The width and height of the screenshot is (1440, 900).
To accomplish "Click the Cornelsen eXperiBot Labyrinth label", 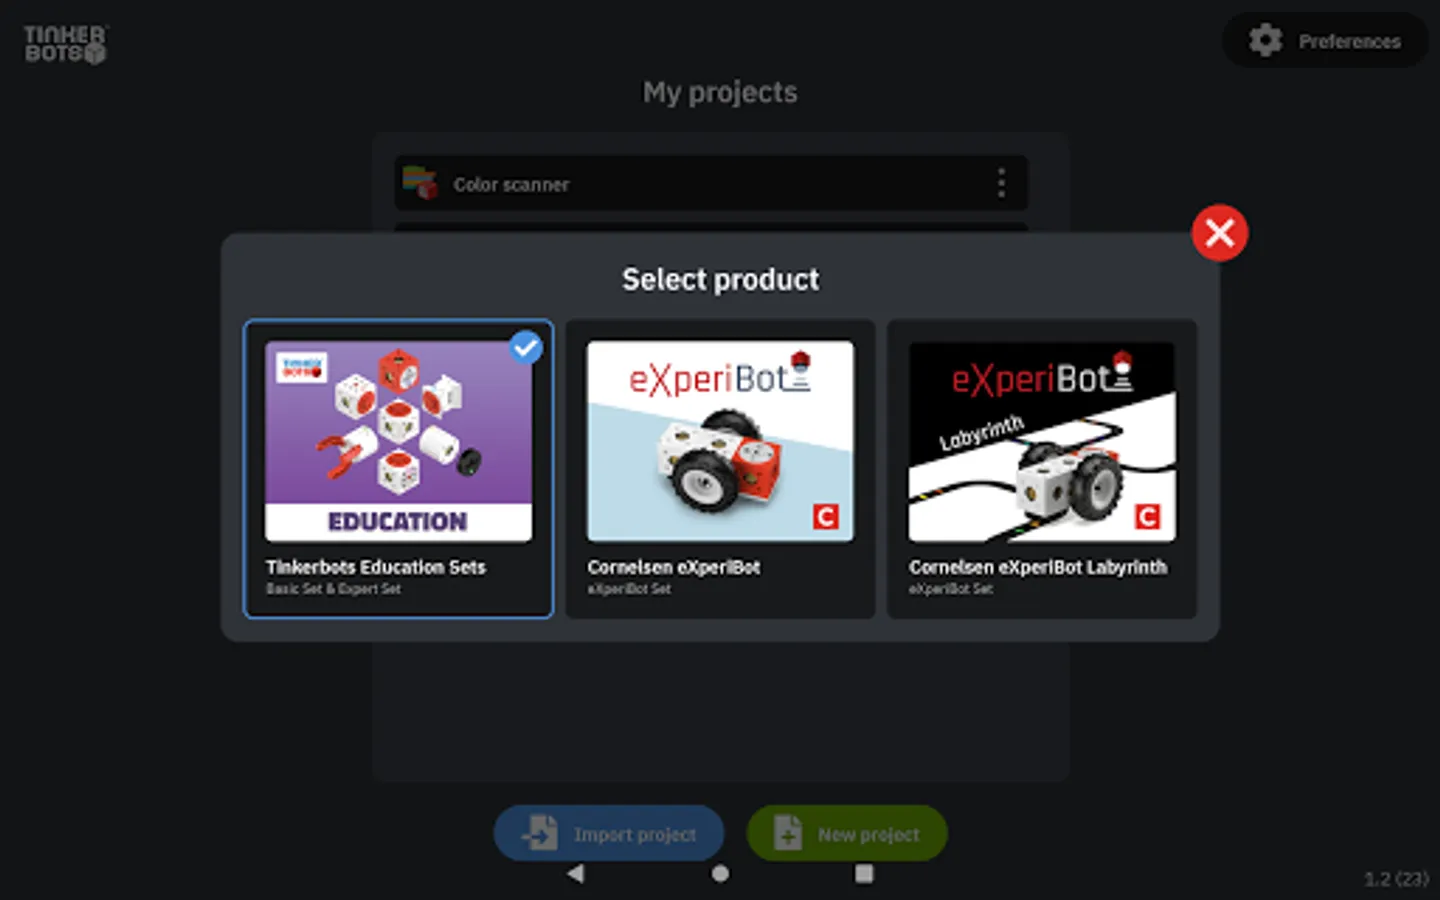I will click(x=1038, y=567).
